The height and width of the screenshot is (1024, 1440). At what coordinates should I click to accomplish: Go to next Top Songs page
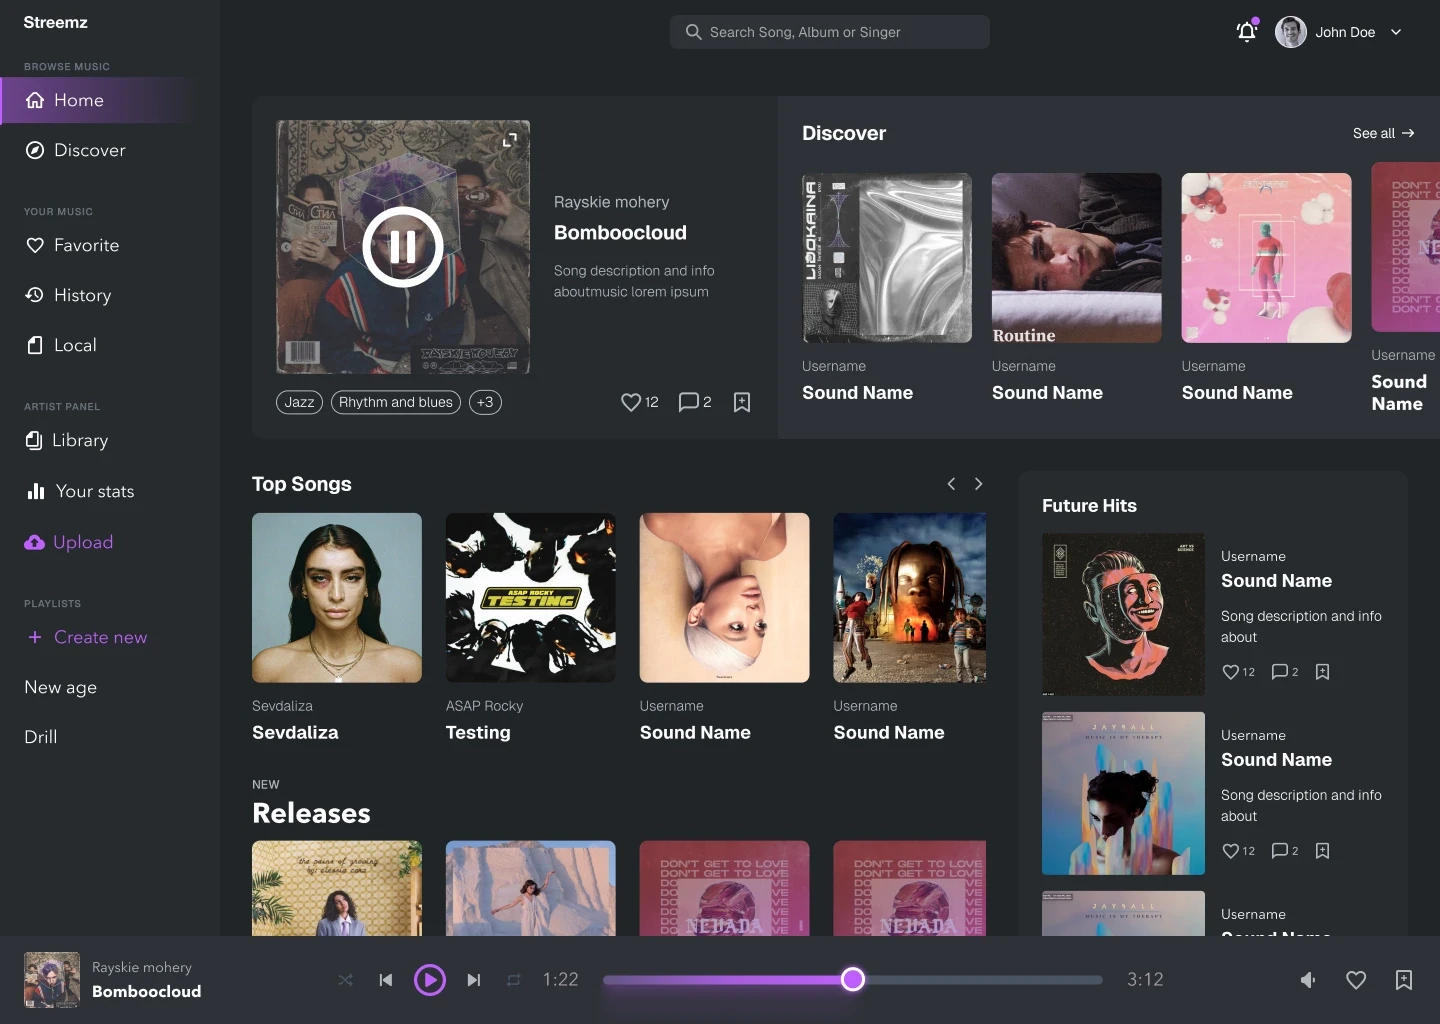tap(978, 484)
